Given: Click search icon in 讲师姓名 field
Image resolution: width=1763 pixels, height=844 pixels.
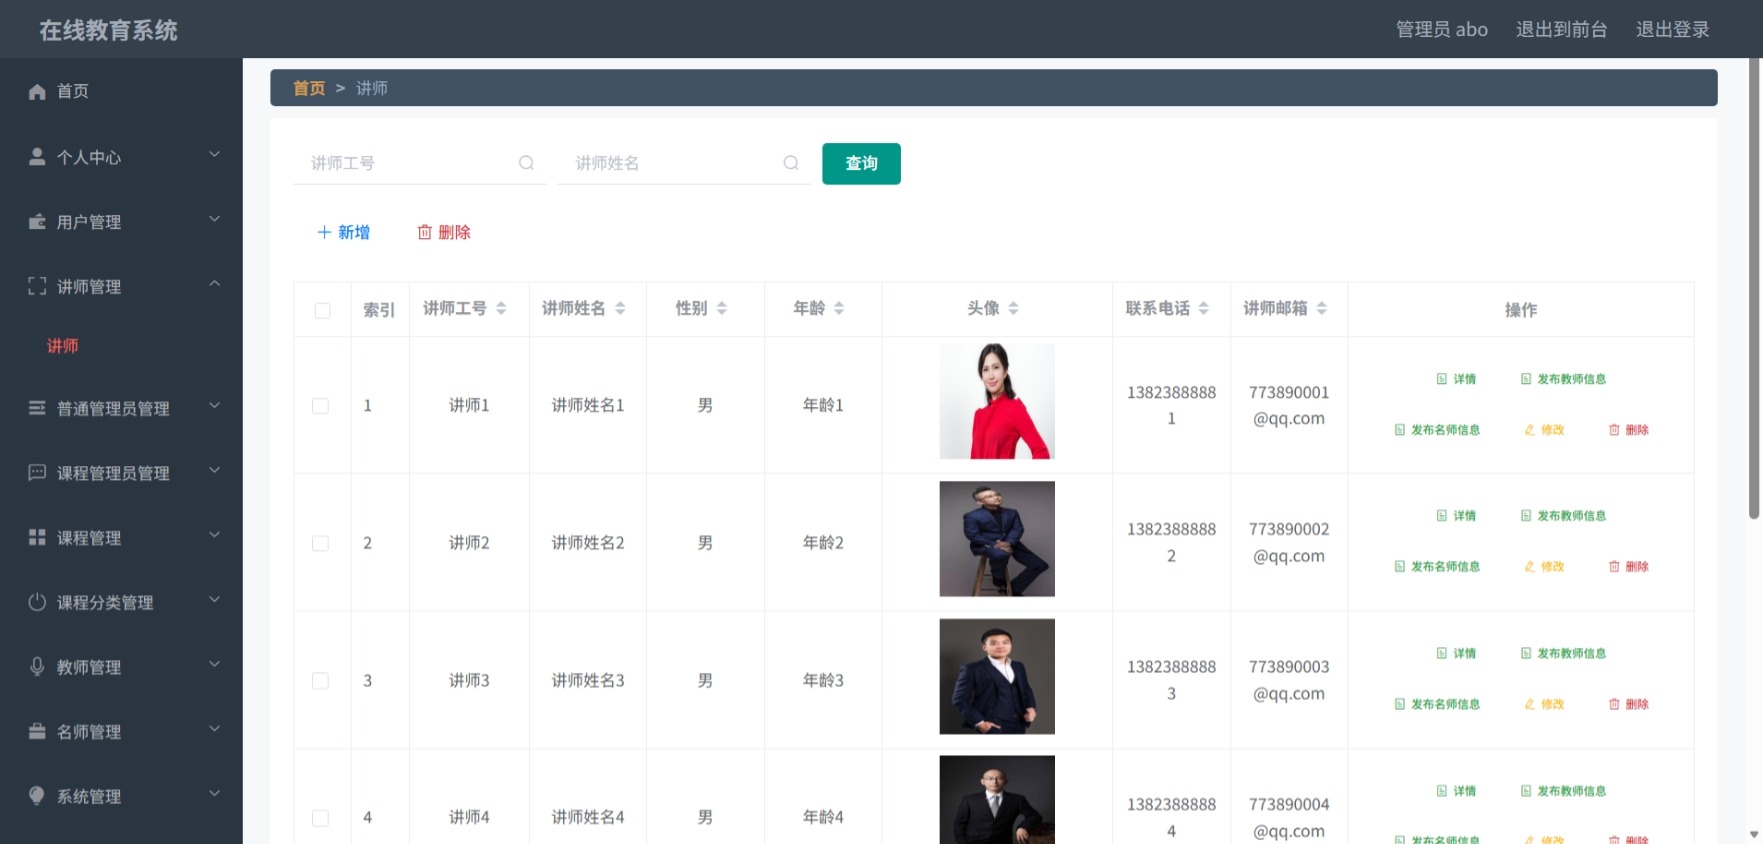Looking at the screenshot, I should 791,163.
